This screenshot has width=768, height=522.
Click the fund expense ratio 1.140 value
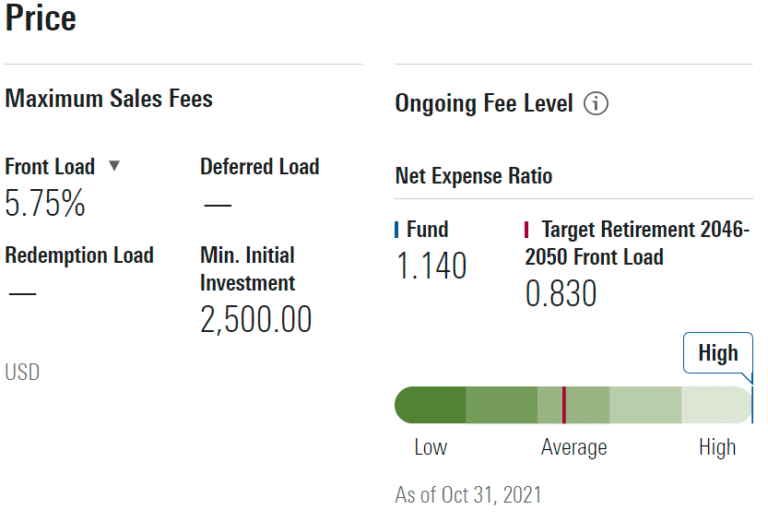(x=431, y=267)
